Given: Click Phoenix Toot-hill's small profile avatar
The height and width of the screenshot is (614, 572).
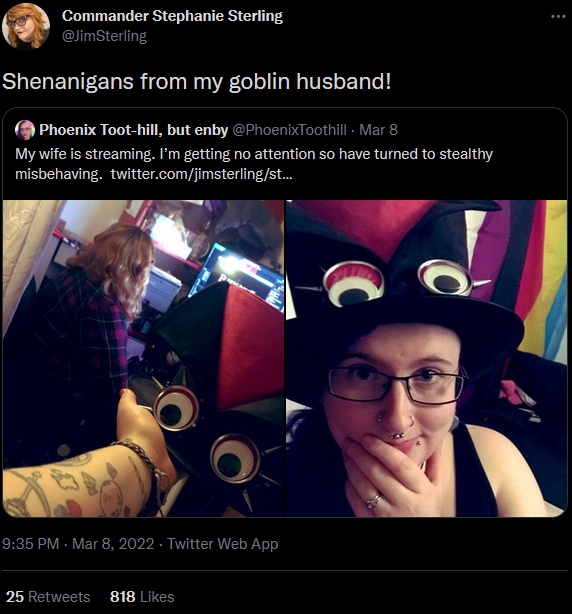Looking at the screenshot, I should [25, 130].
